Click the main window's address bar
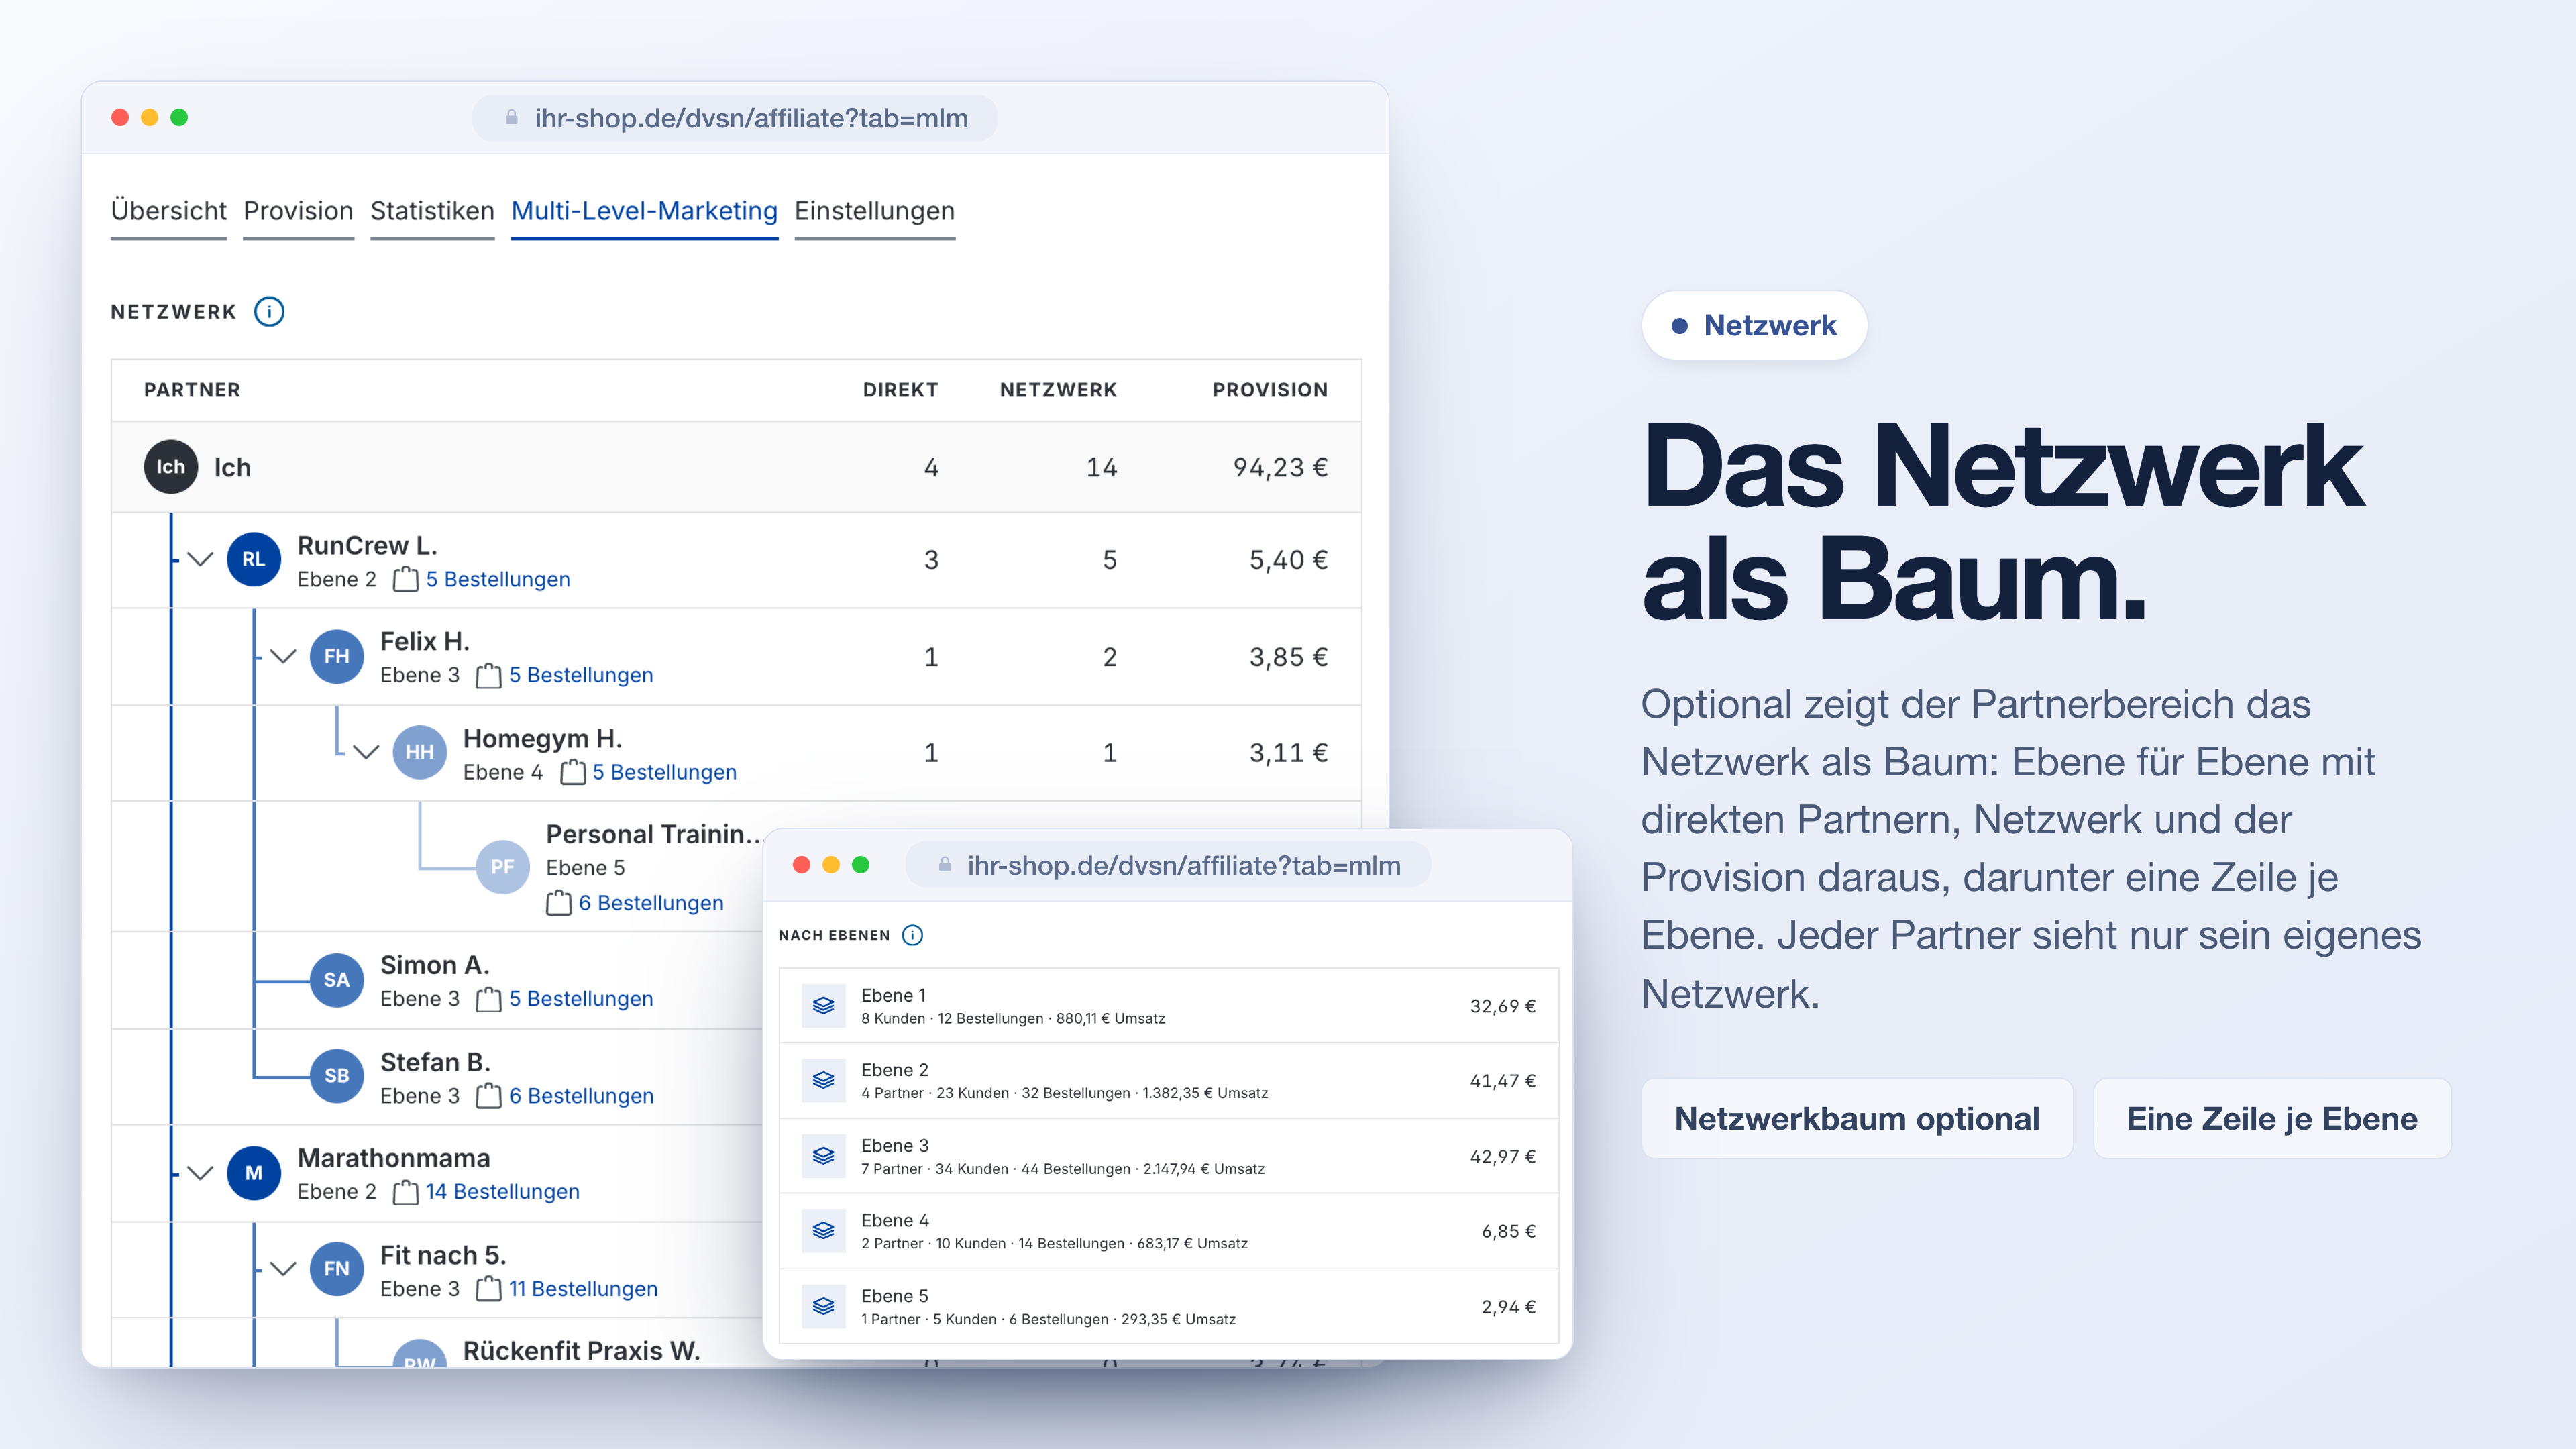Image resolution: width=2576 pixels, height=1449 pixels. point(735,118)
